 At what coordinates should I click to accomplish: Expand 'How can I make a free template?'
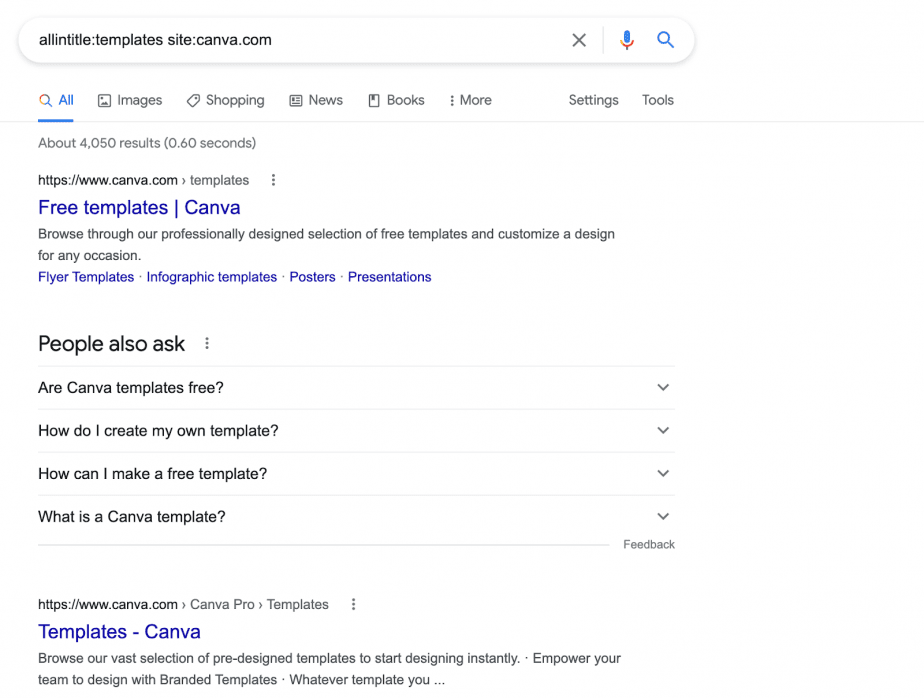[357, 474]
